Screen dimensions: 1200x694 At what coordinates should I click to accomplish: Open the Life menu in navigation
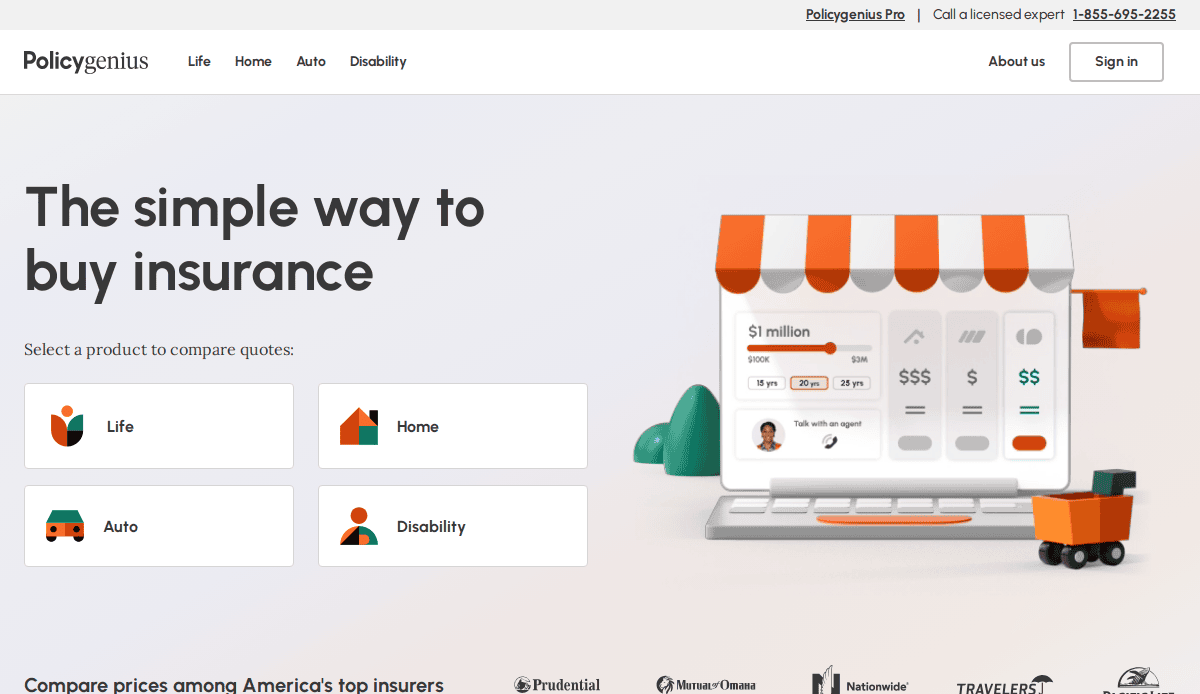199,61
